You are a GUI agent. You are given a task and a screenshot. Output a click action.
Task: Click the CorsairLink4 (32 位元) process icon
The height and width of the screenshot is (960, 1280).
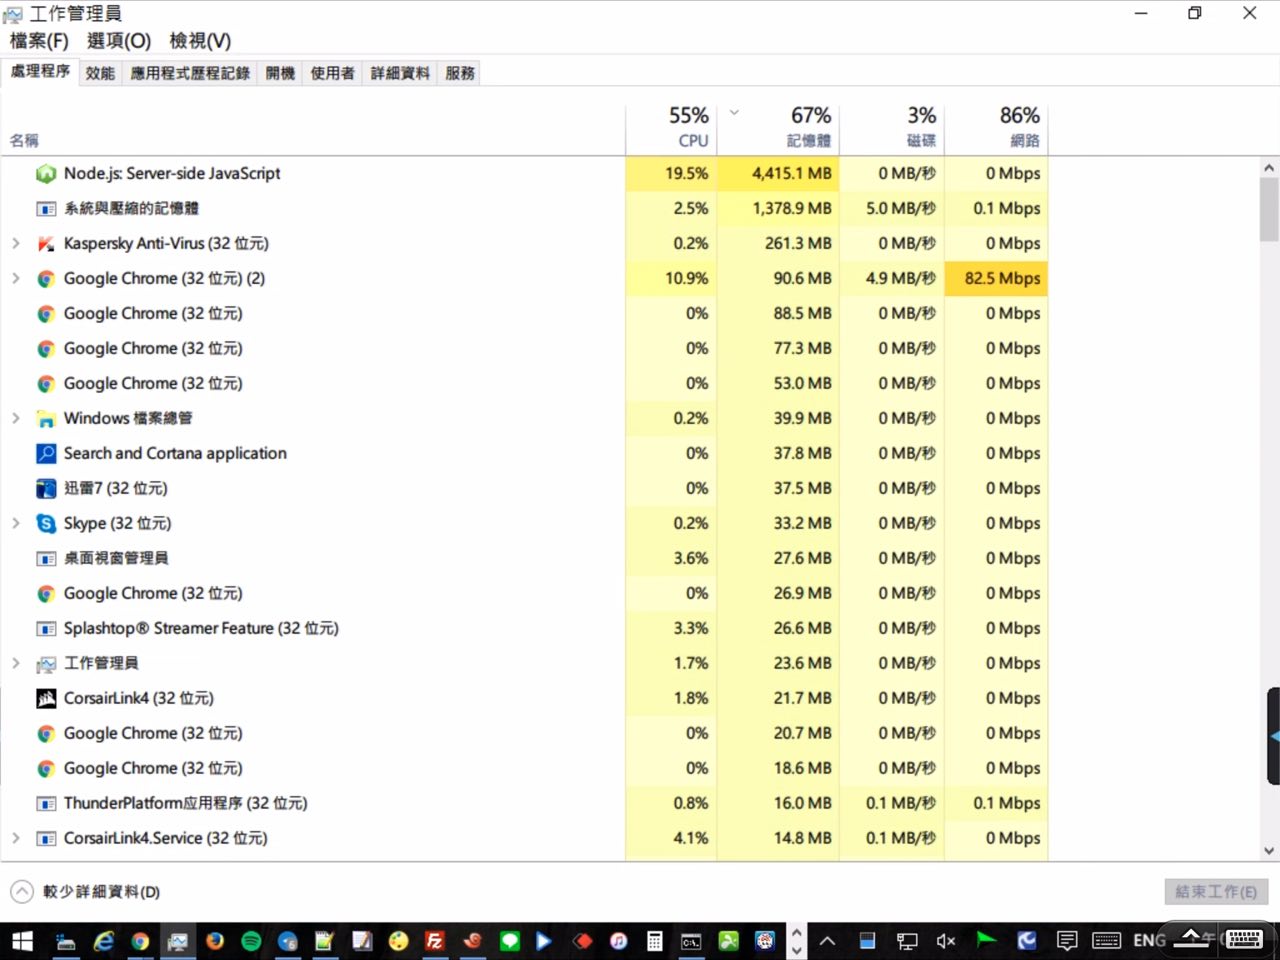[x=46, y=699]
